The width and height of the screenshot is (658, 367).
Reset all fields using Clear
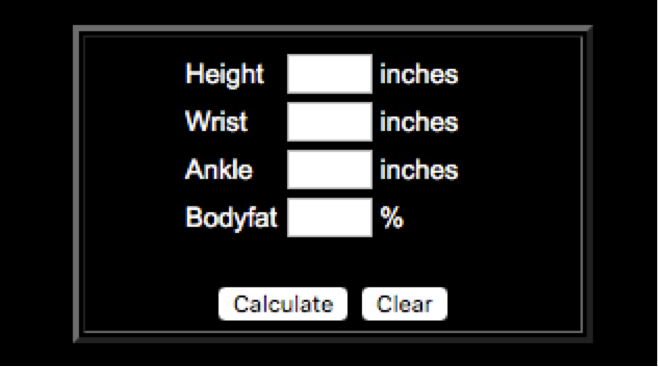point(405,304)
